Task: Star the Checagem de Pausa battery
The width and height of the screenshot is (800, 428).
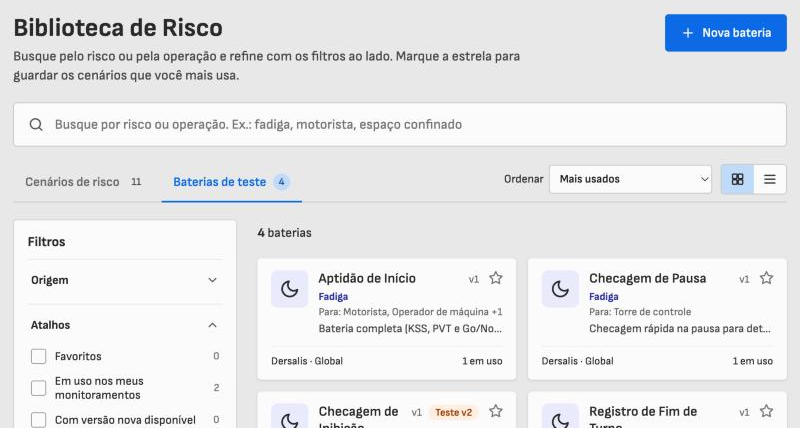Action: click(x=766, y=278)
